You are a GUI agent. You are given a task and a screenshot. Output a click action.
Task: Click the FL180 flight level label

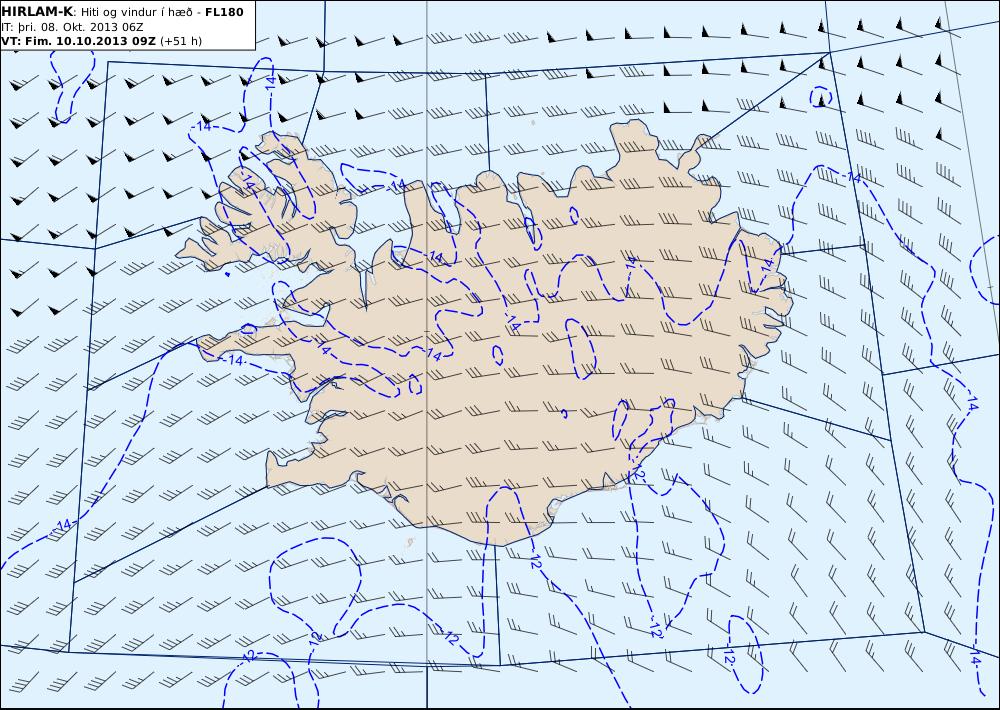tap(224, 12)
